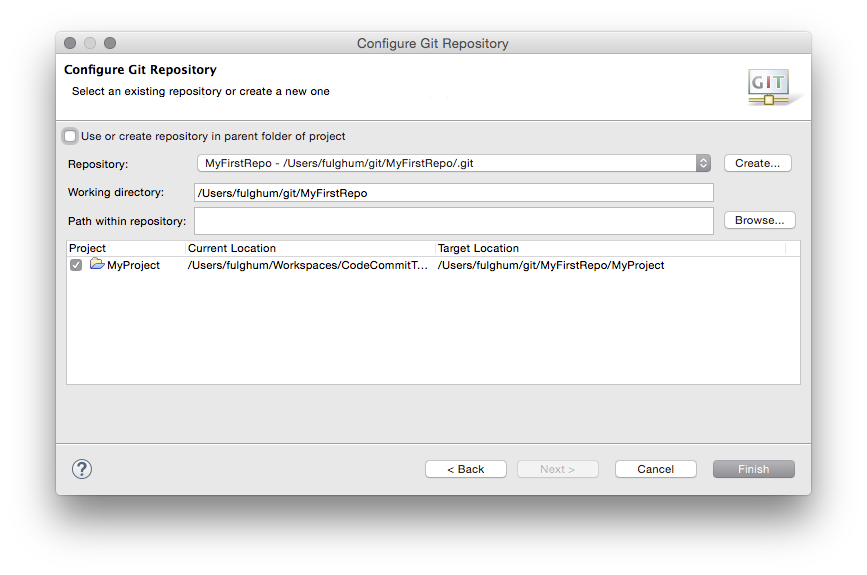Click the disabled Next button

(x=557, y=469)
